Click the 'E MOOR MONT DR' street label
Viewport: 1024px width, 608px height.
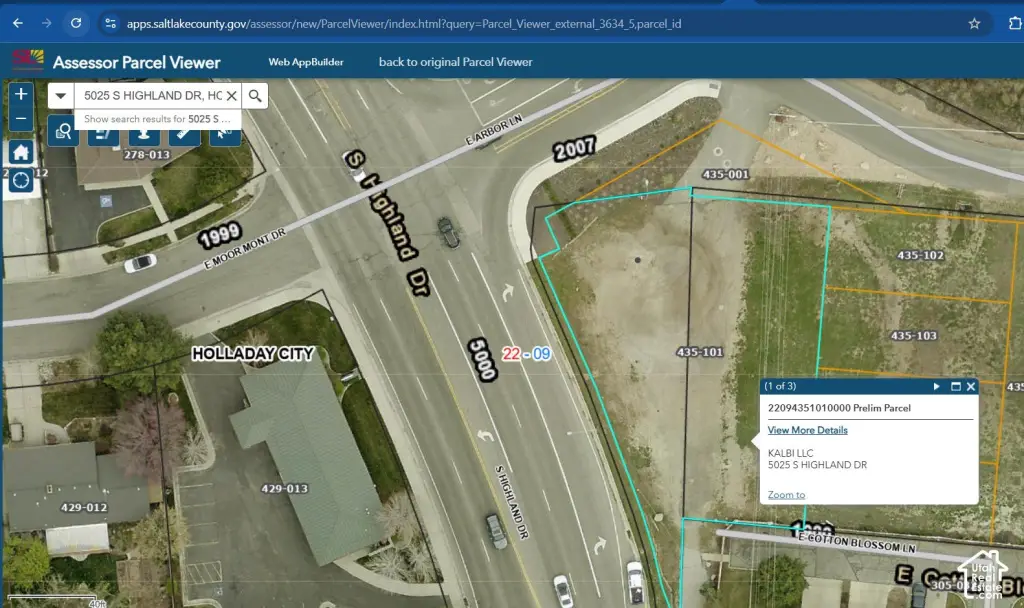pos(245,249)
